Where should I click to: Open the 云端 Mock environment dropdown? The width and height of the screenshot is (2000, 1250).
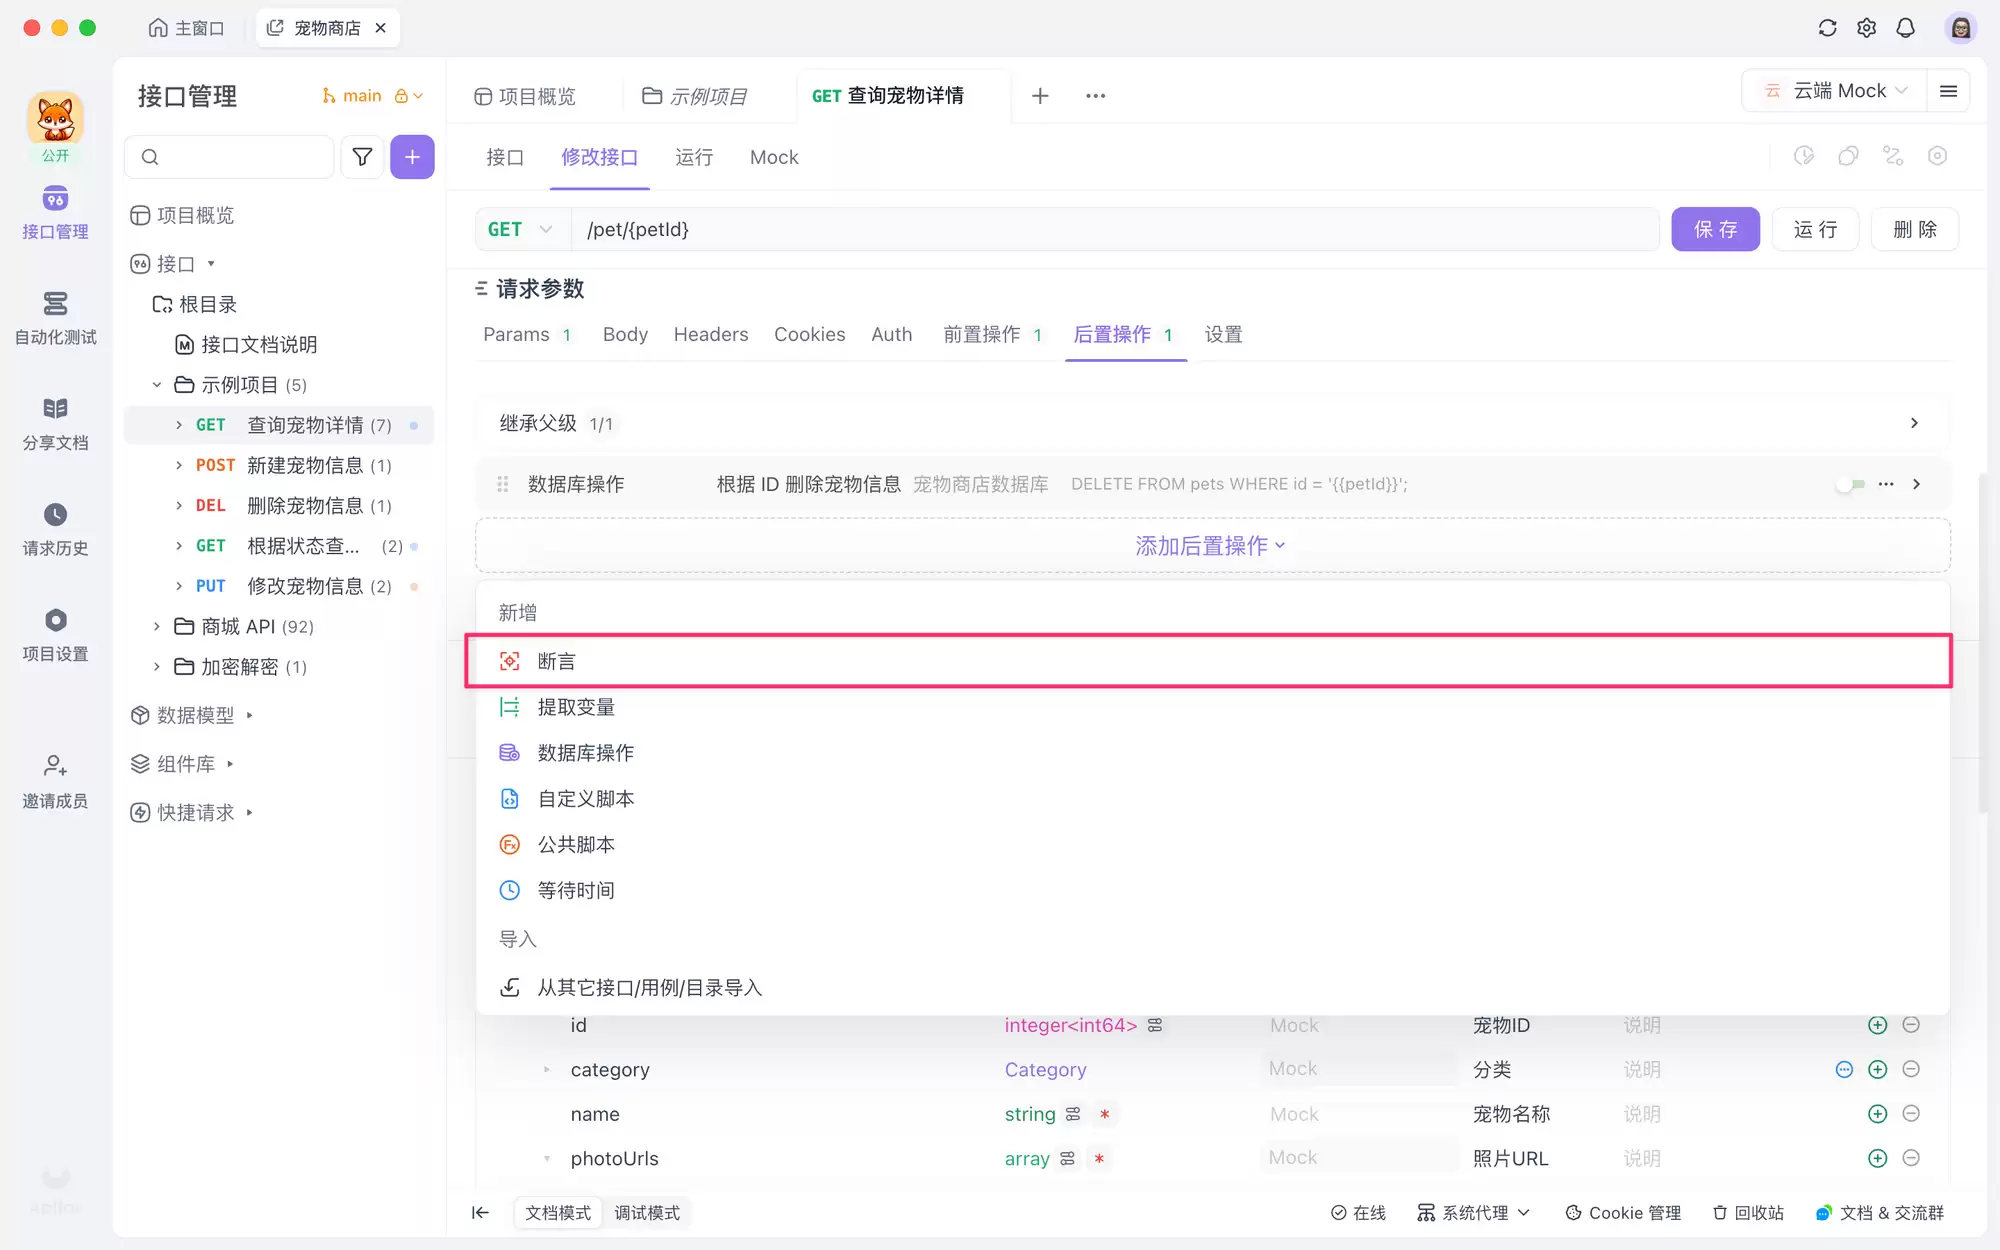(1836, 91)
